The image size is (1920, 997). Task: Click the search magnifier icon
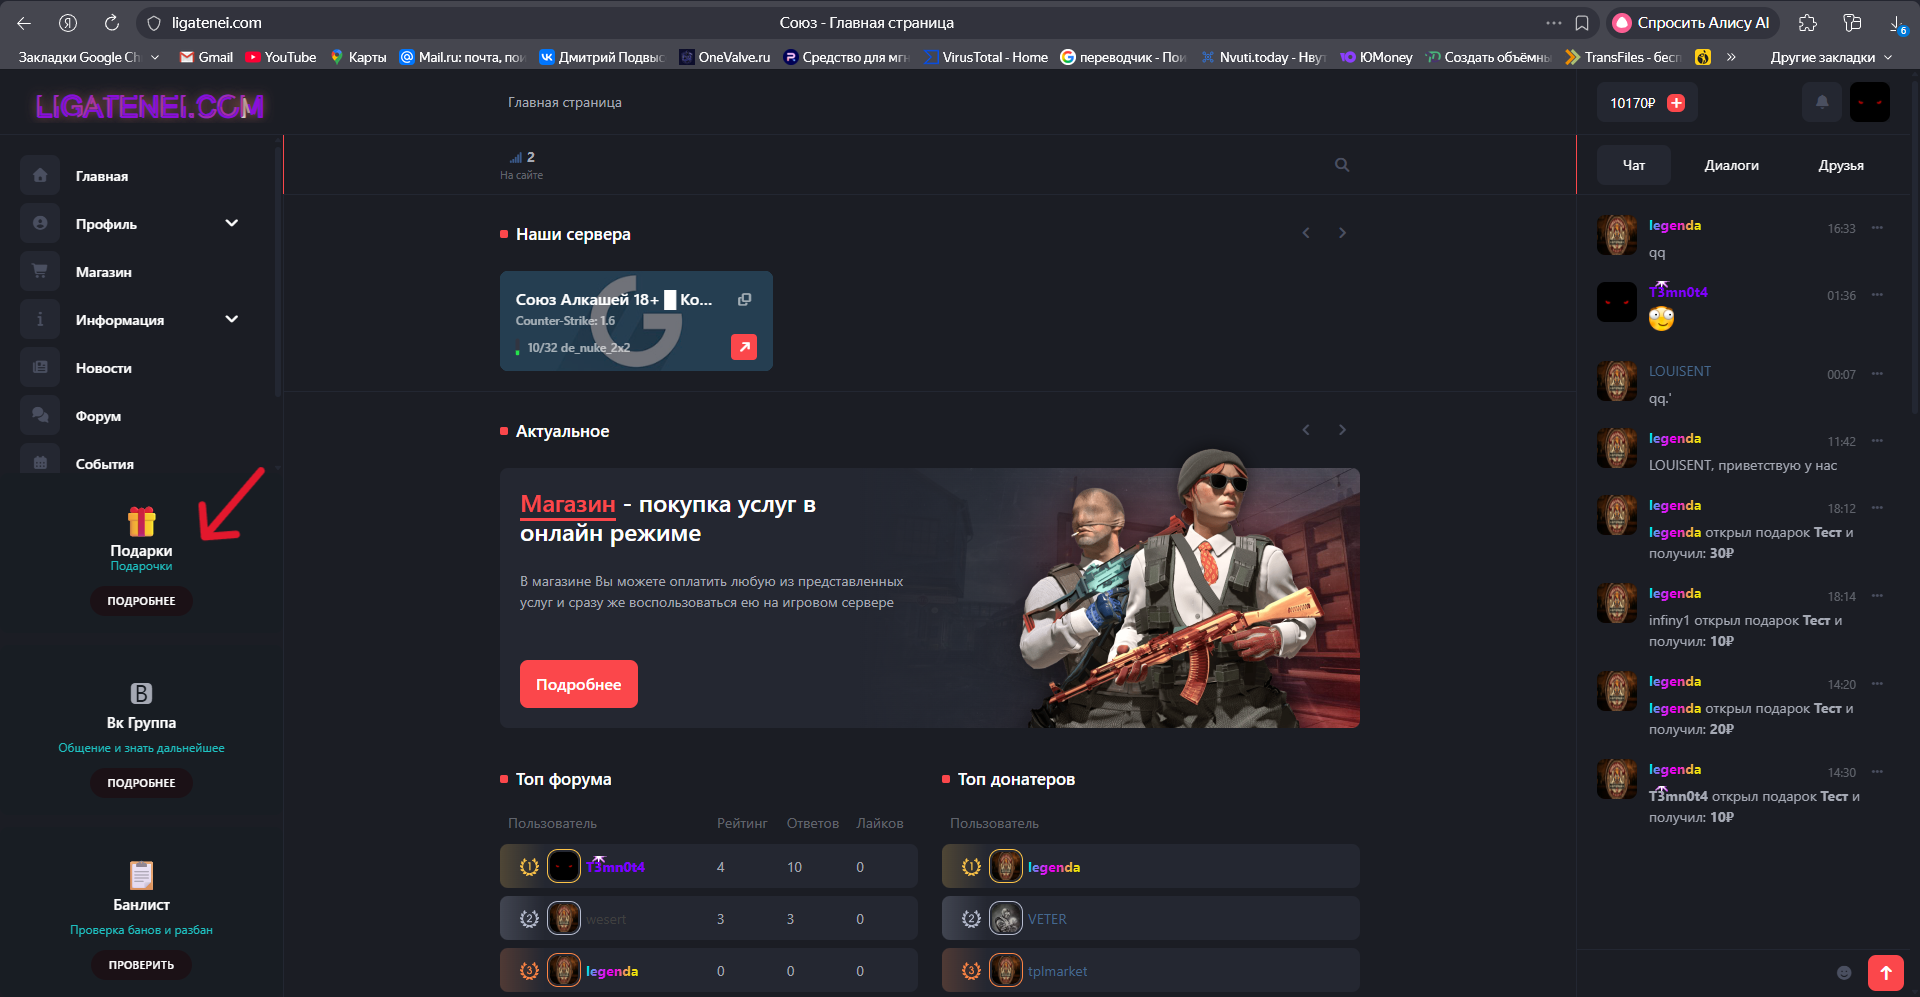[1342, 165]
